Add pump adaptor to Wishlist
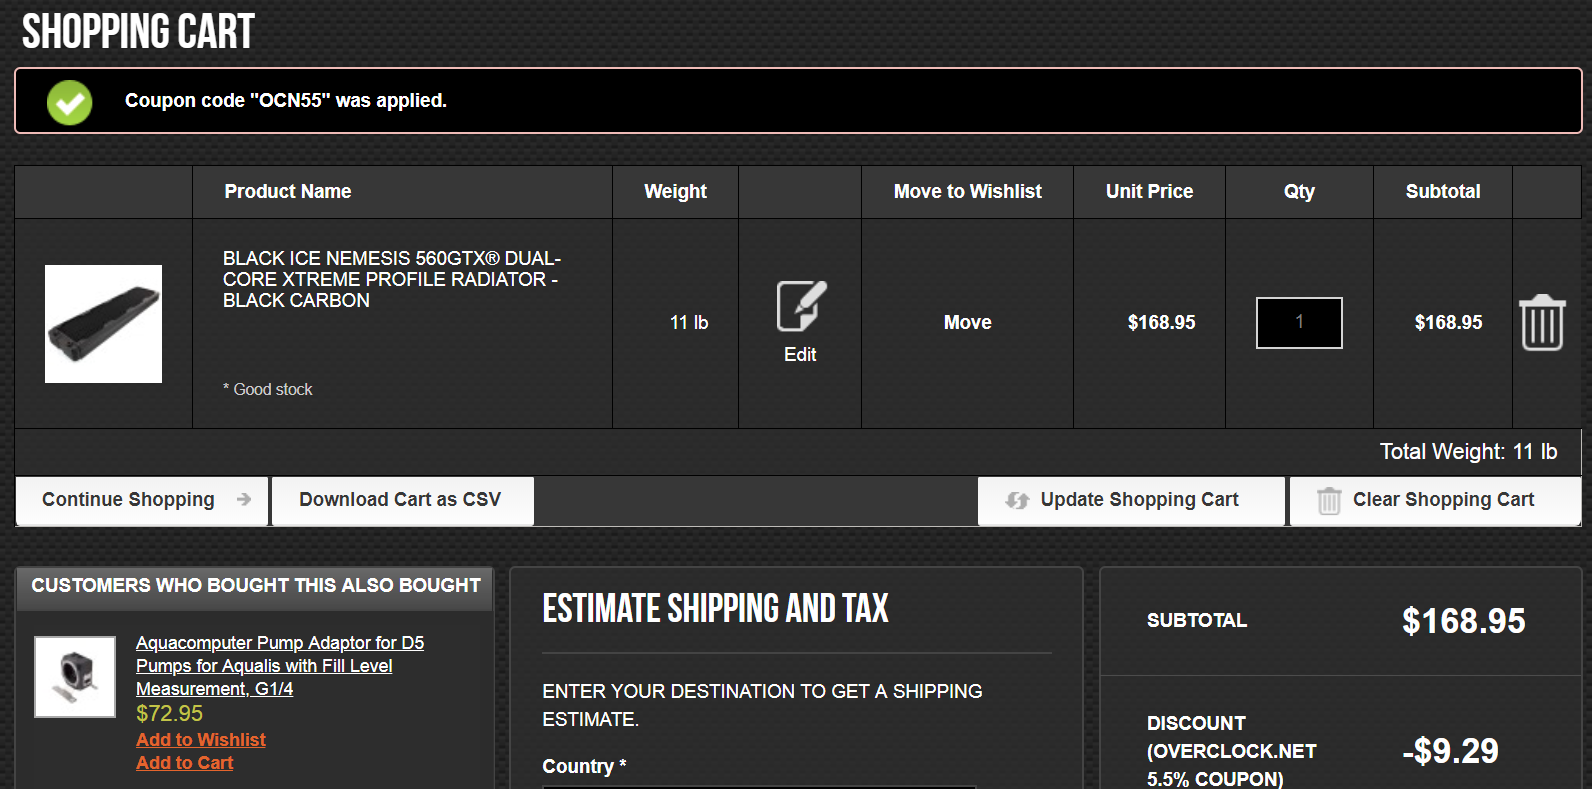Viewport: 1592px width, 789px height. pos(201,740)
